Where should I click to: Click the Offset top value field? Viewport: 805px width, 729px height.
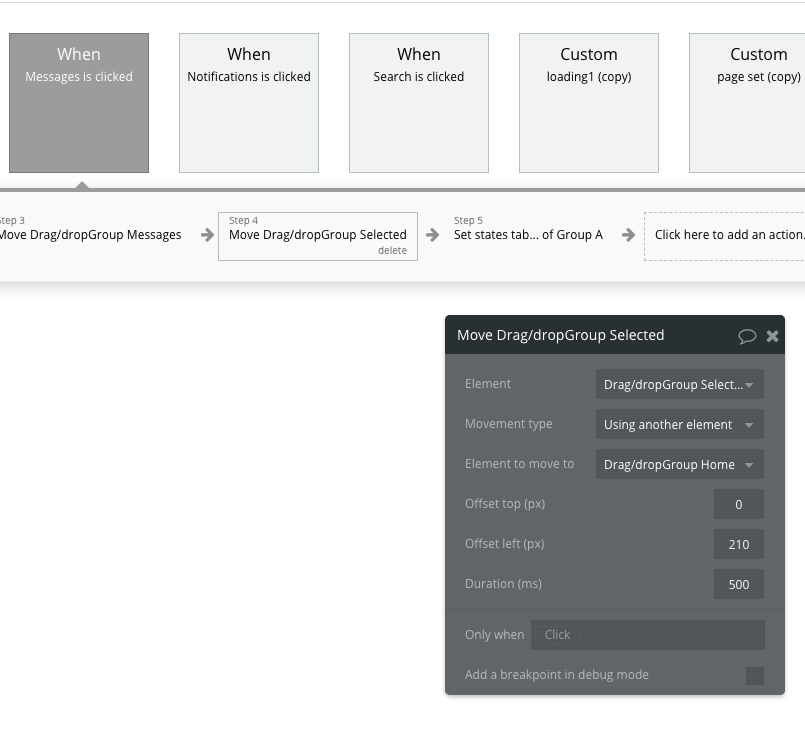(739, 504)
